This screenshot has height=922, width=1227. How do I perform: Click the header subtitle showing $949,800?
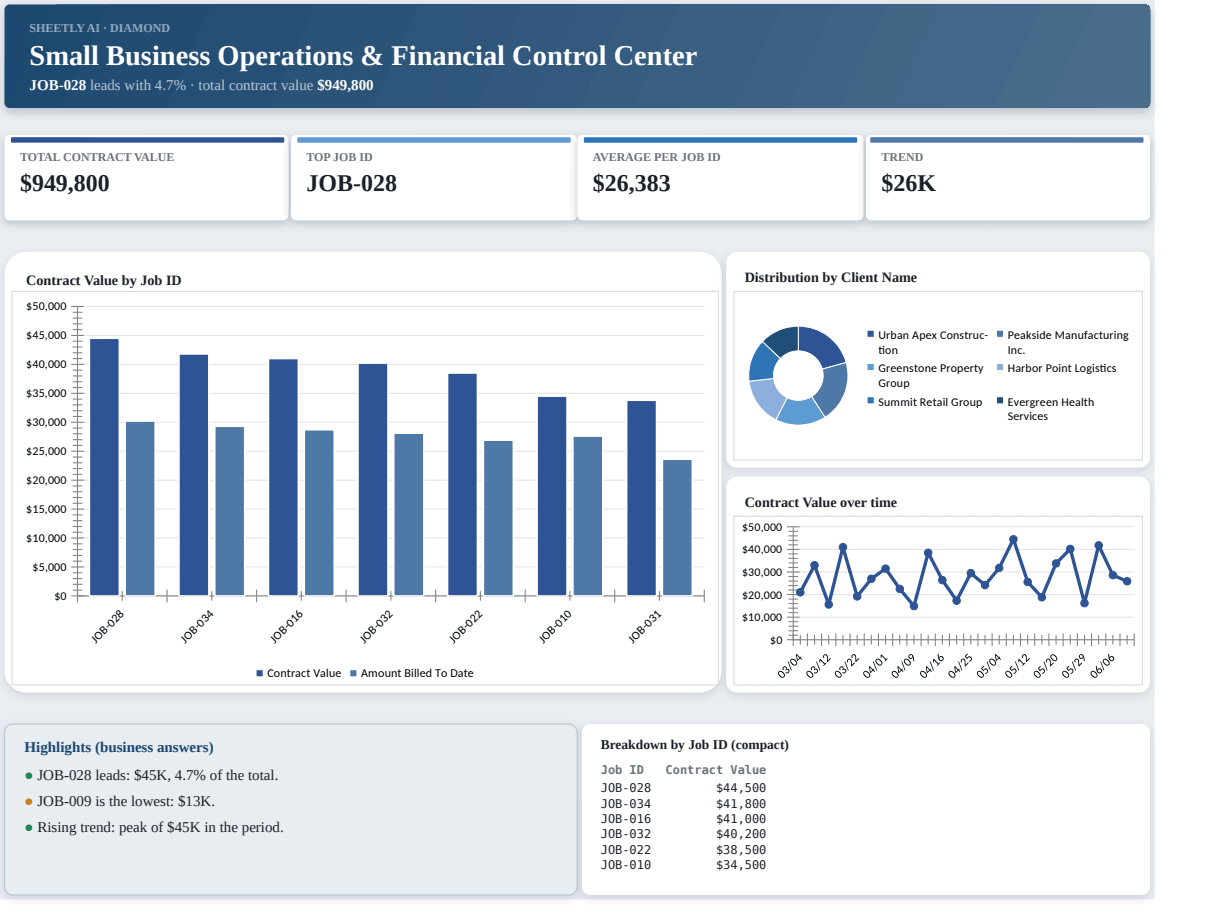click(201, 85)
